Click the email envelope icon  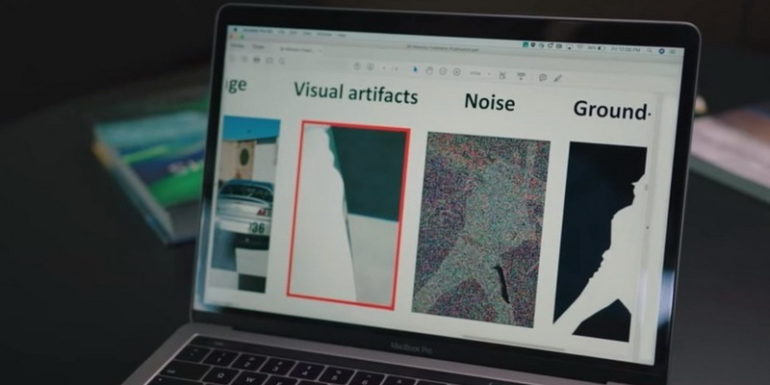tap(269, 60)
